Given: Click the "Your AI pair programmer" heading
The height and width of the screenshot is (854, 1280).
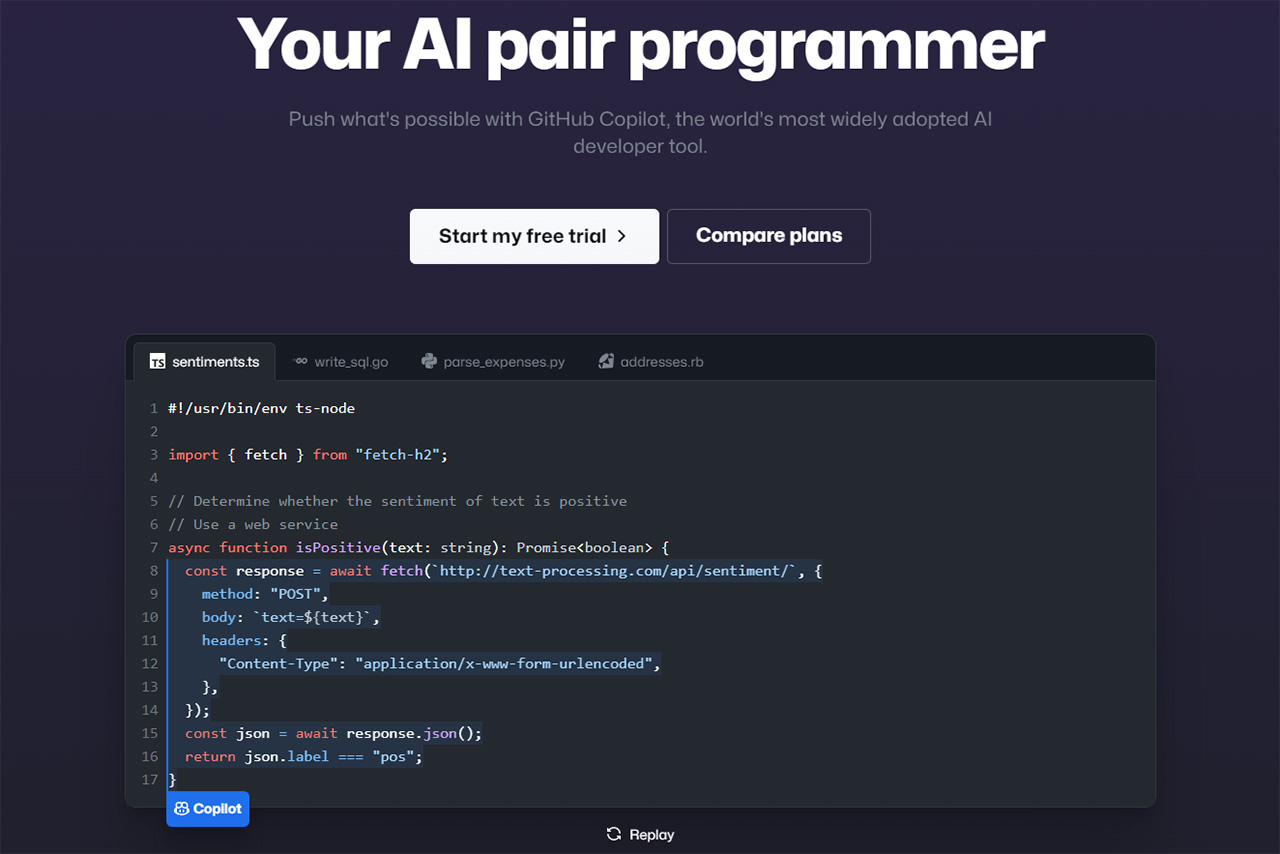Looking at the screenshot, I should [640, 45].
